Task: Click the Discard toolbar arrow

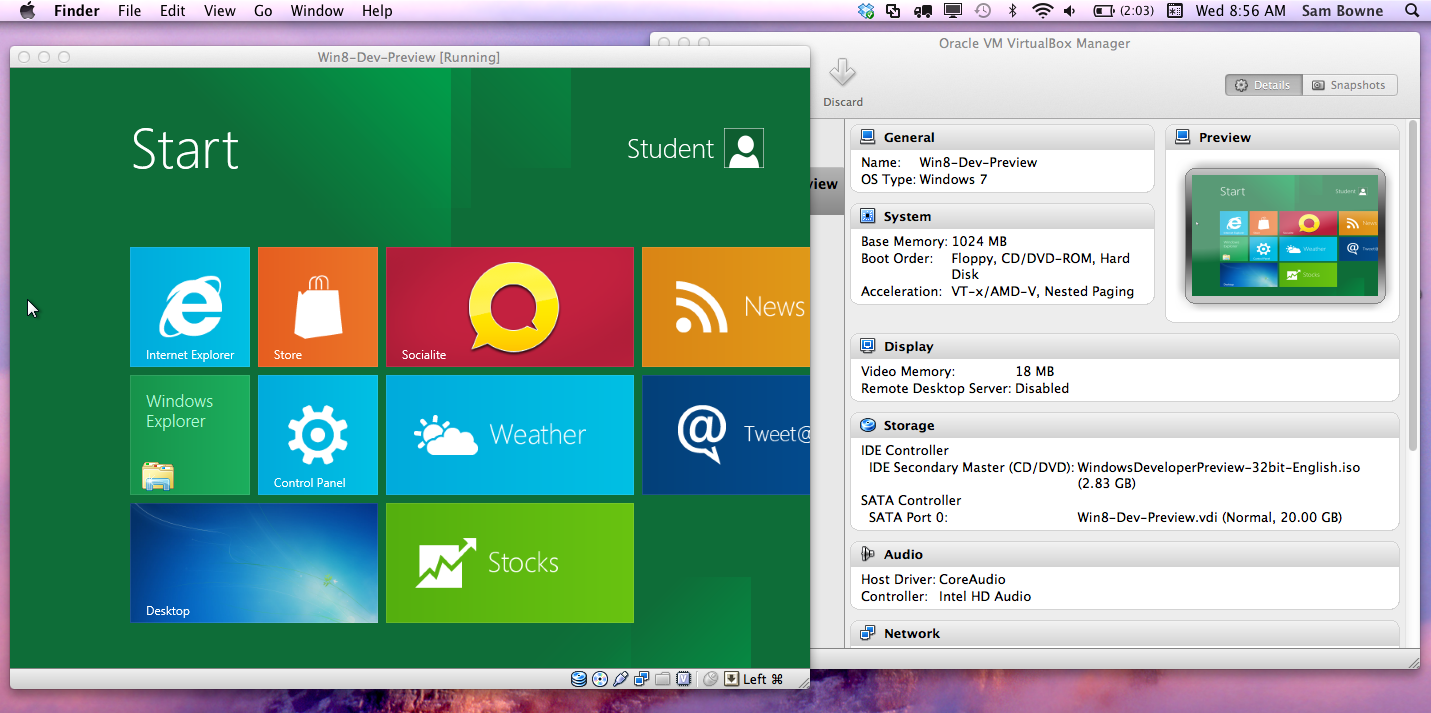Action: (x=842, y=73)
